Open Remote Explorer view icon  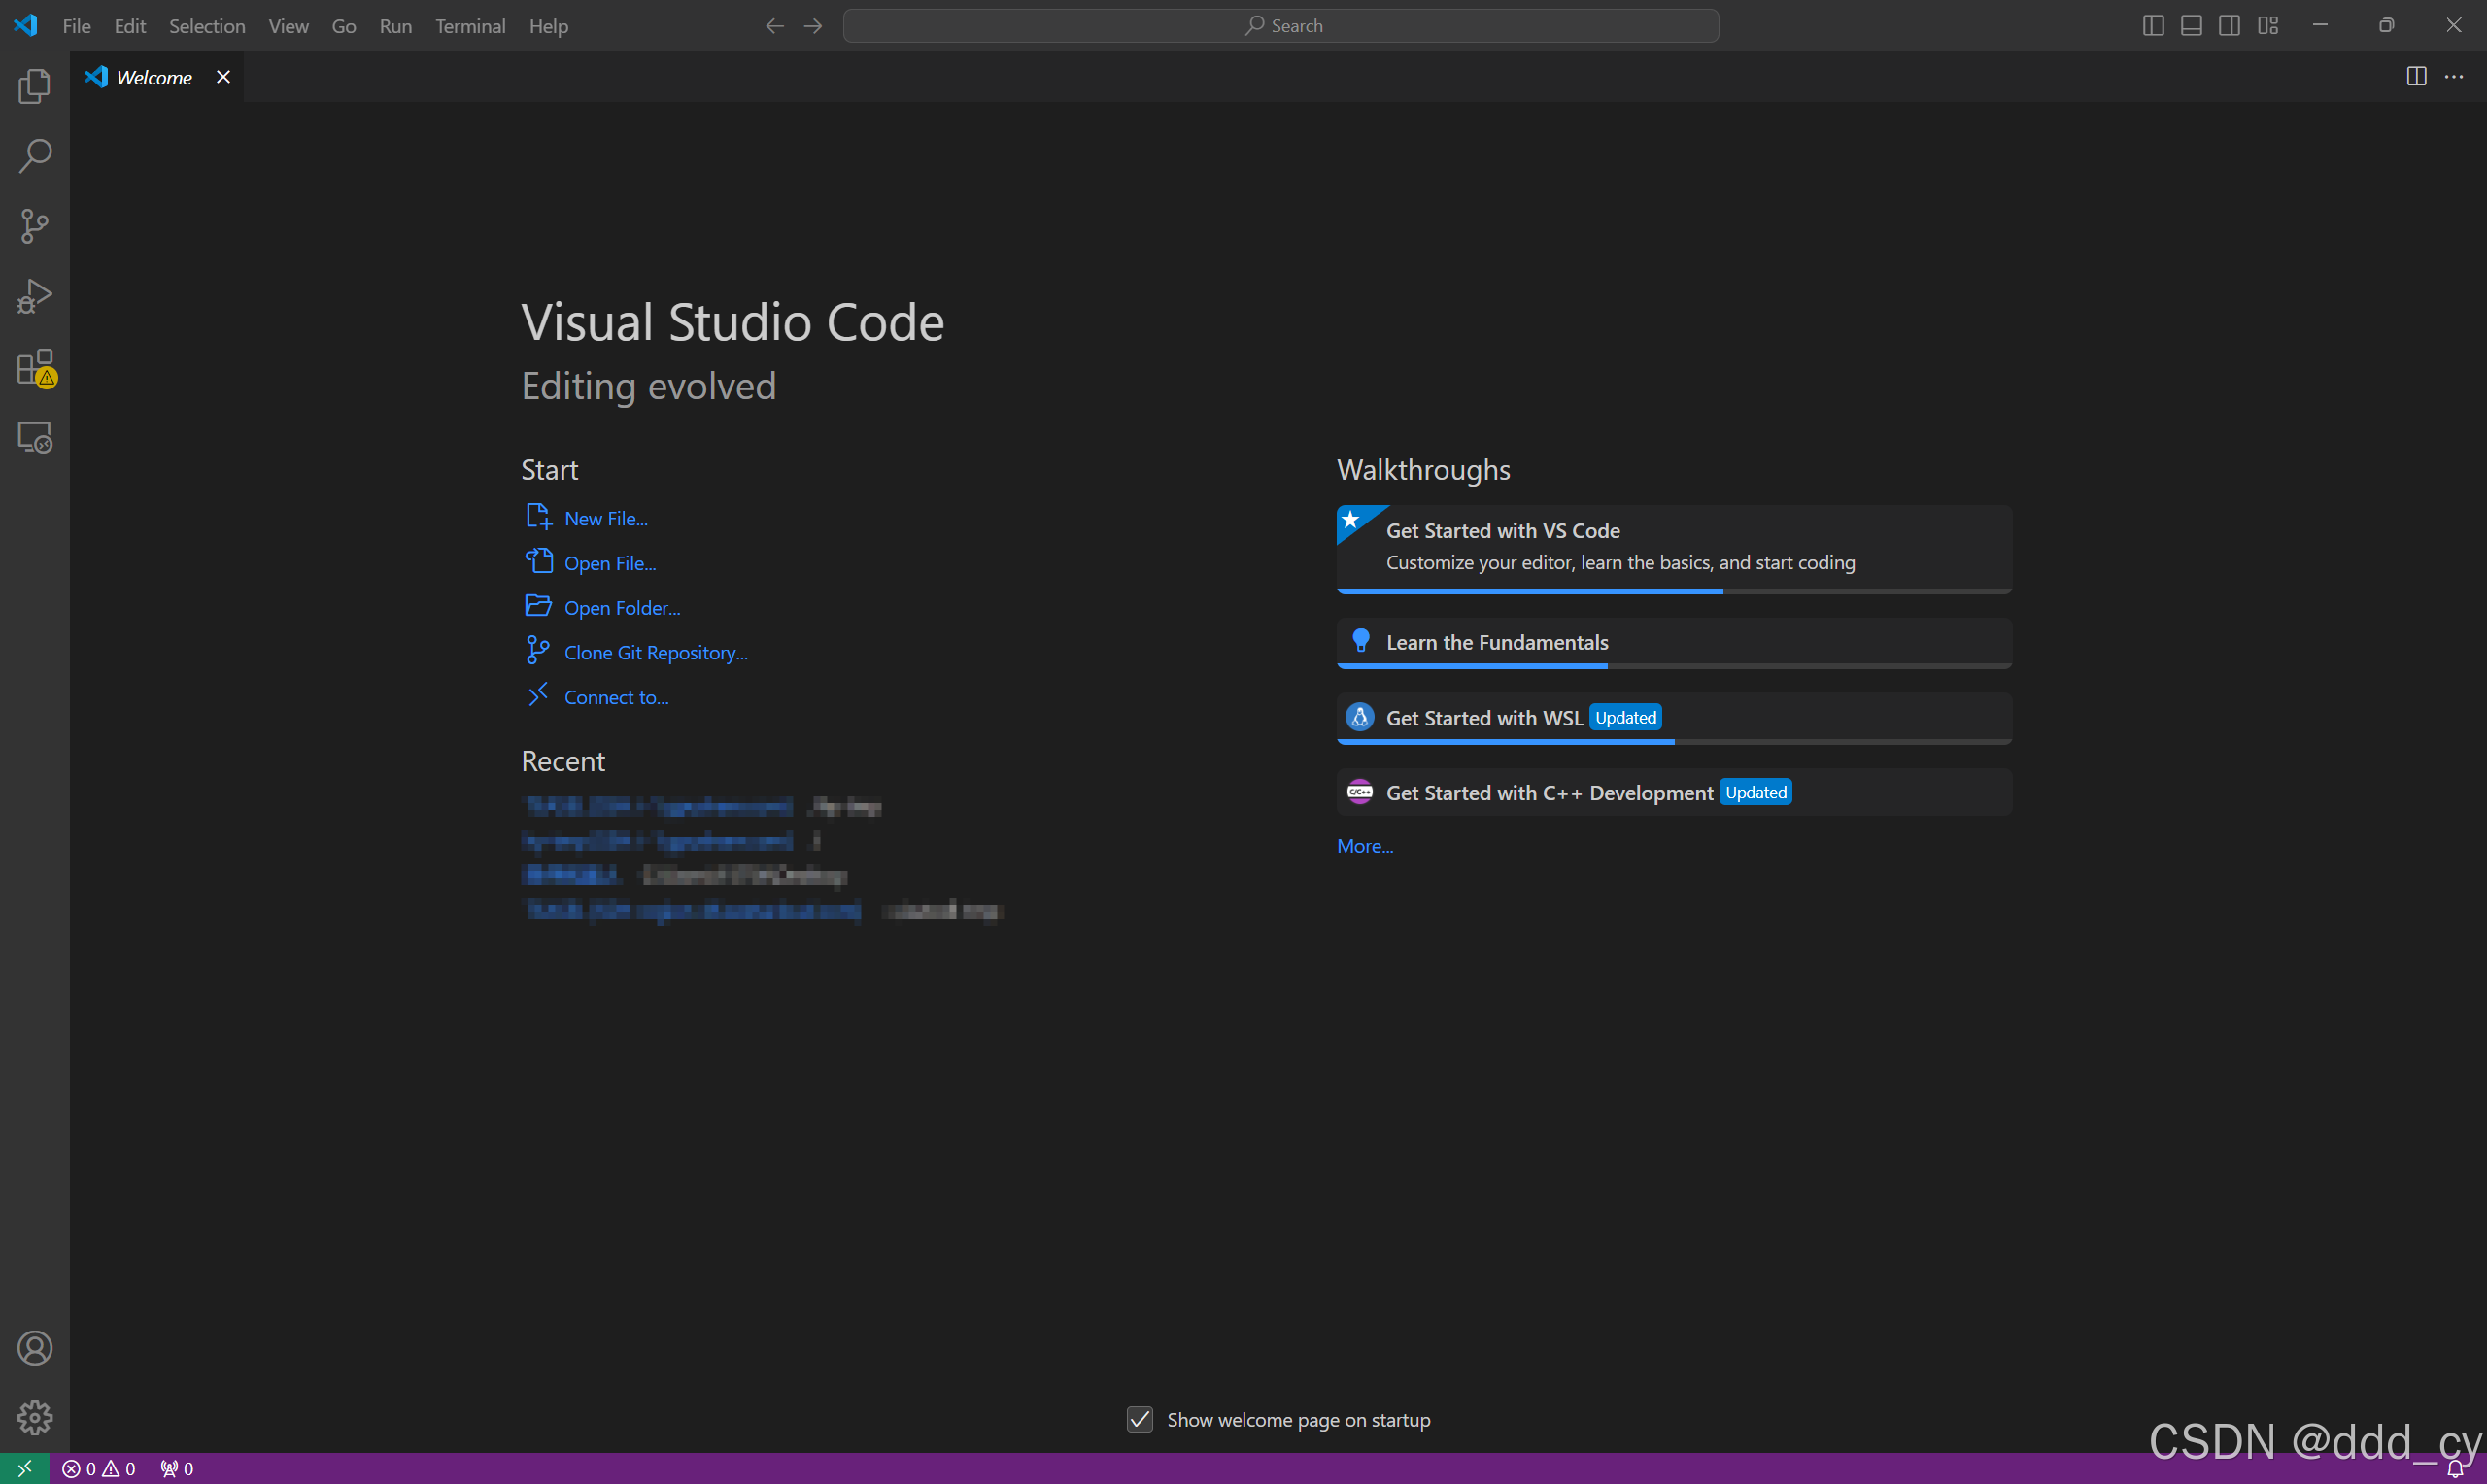coord(35,437)
